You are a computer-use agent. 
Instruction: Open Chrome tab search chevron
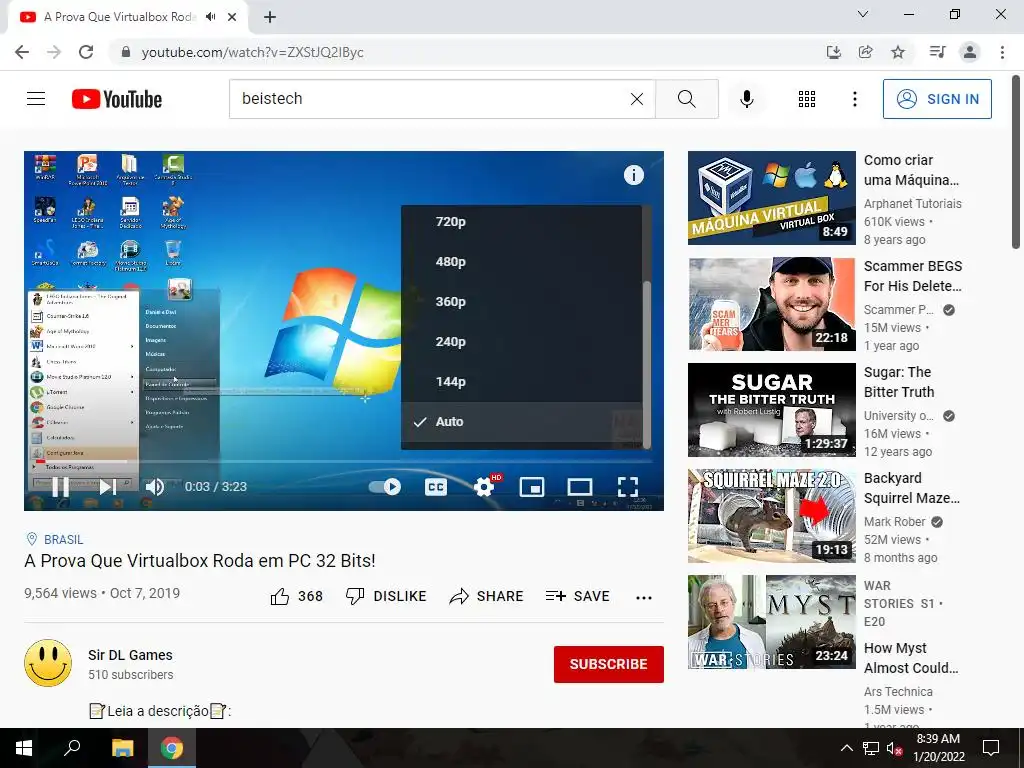(x=863, y=14)
